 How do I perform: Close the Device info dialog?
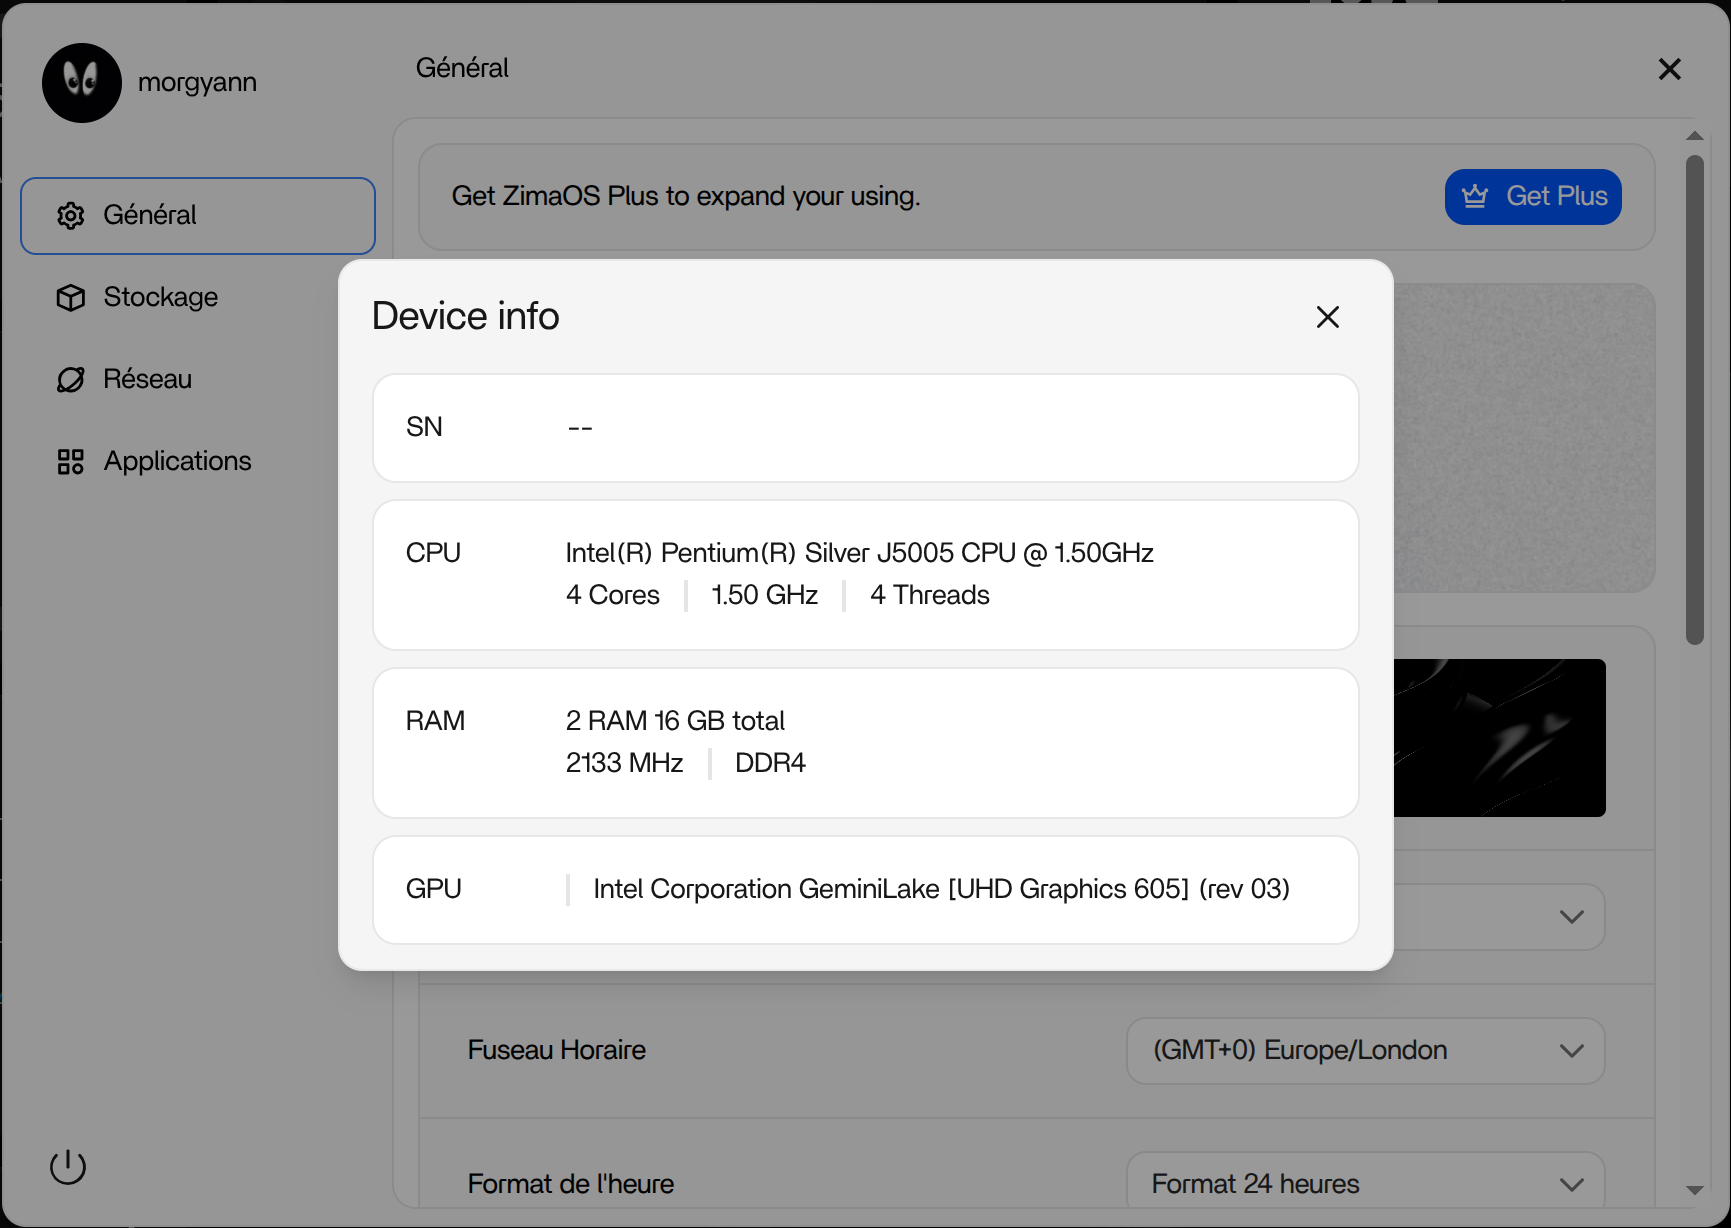click(1328, 317)
